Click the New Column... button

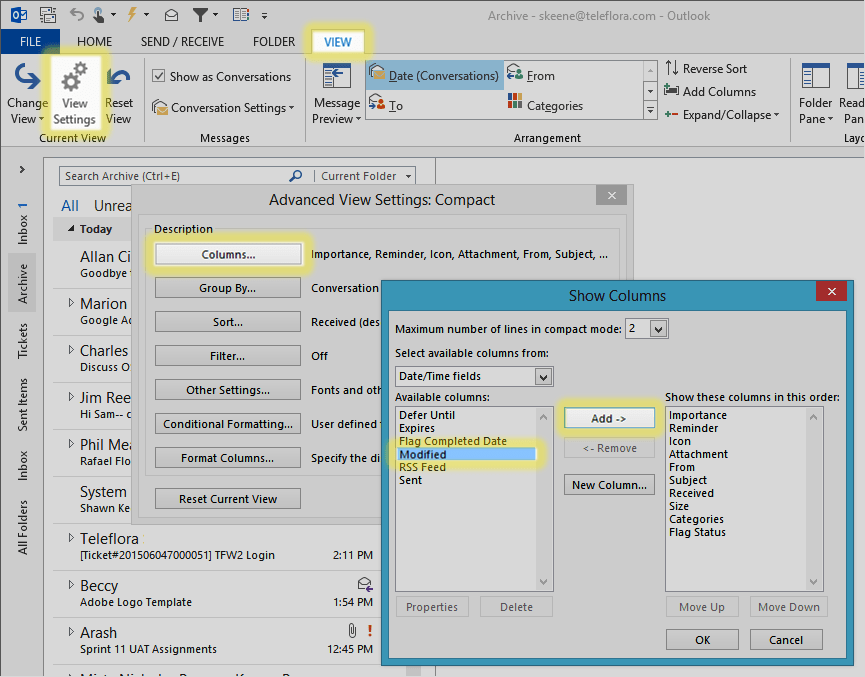(x=609, y=485)
